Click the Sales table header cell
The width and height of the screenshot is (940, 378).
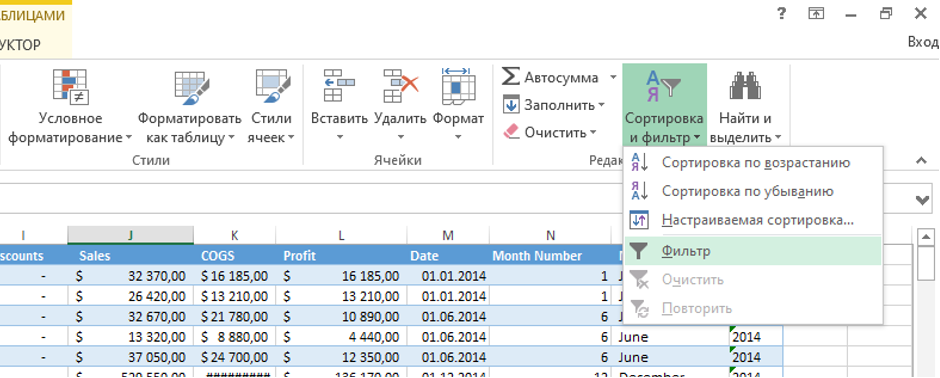[x=130, y=256]
